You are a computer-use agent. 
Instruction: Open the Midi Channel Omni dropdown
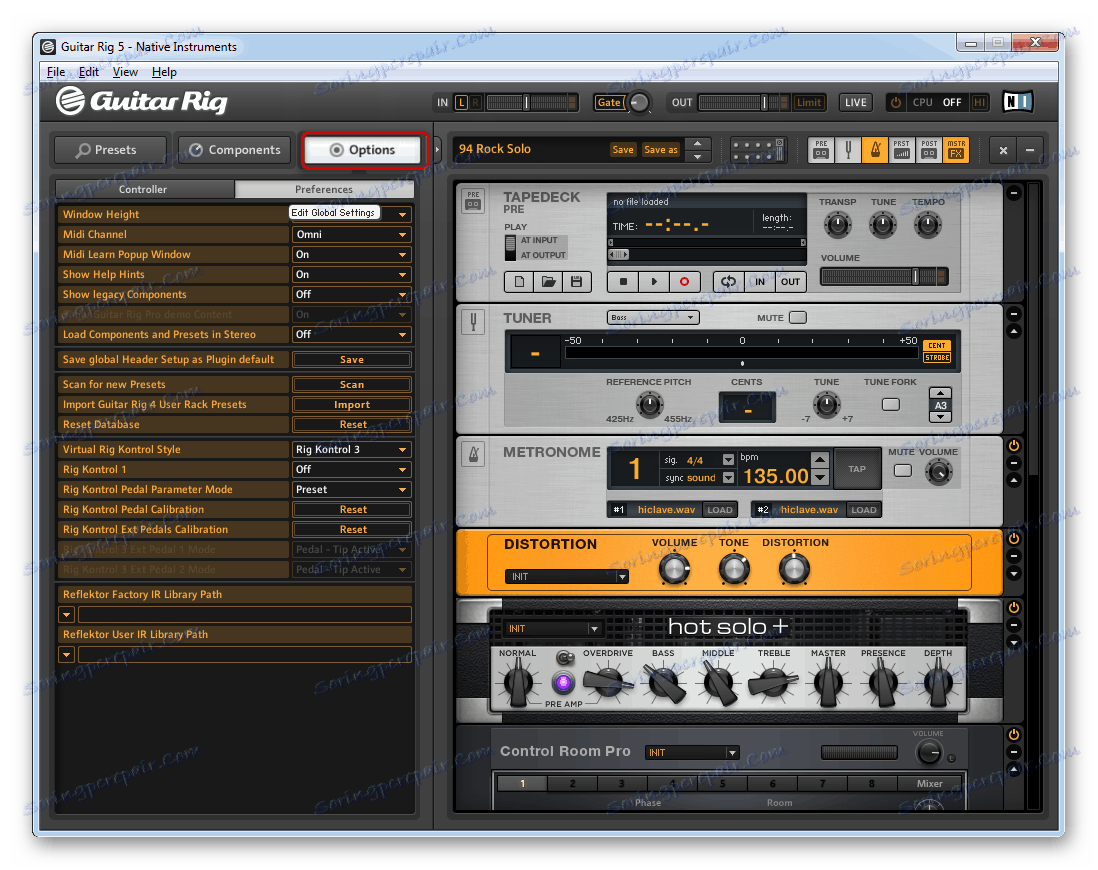pyautogui.click(x=352, y=234)
